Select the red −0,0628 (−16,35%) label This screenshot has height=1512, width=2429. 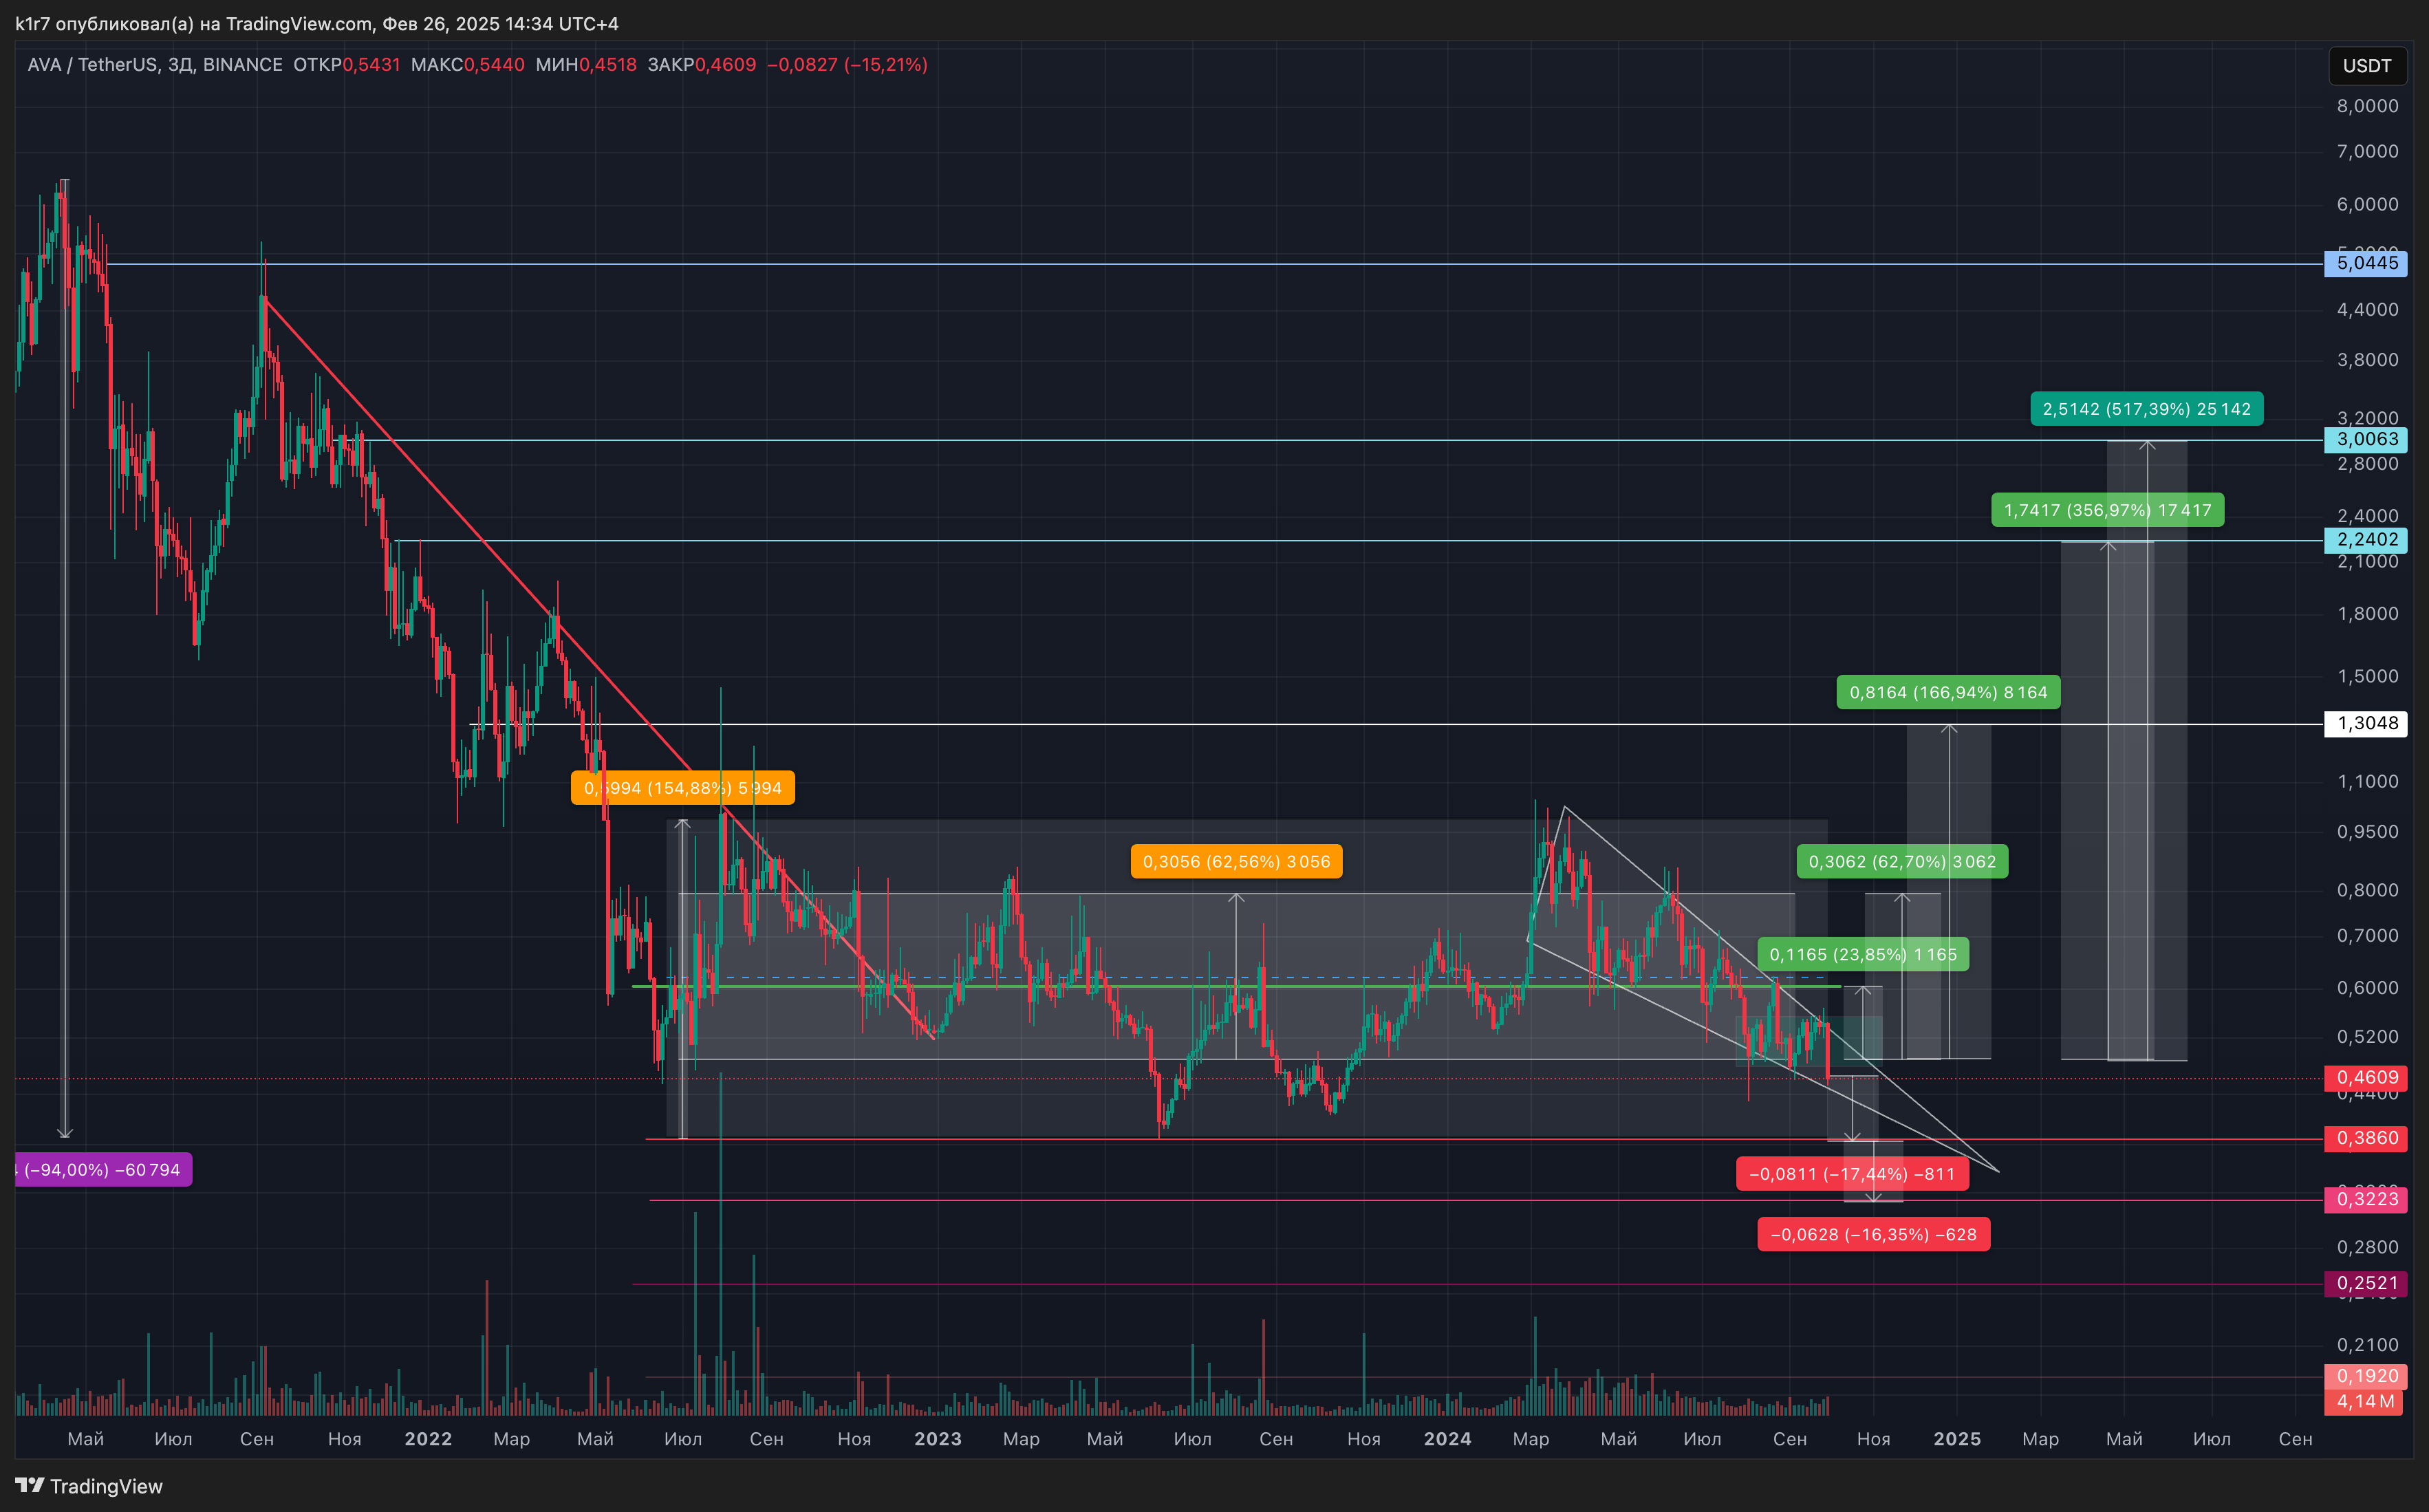(x=1873, y=1235)
